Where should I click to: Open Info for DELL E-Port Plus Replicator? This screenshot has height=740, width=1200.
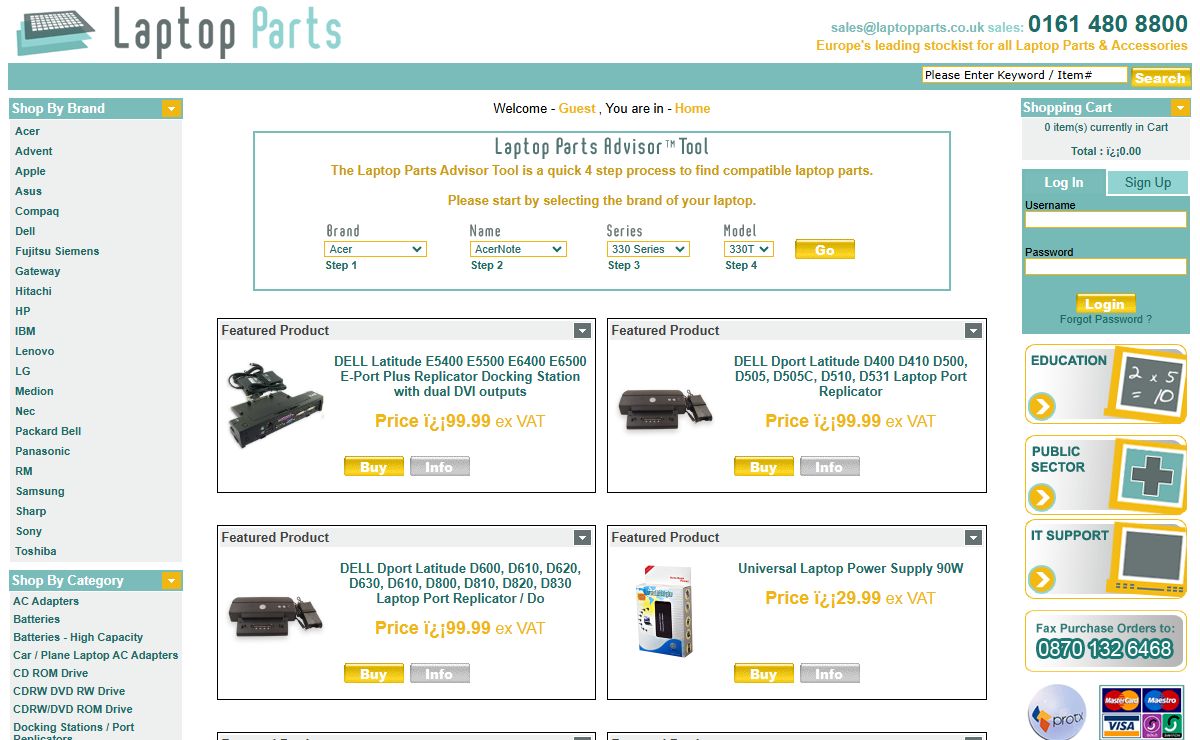click(x=439, y=467)
